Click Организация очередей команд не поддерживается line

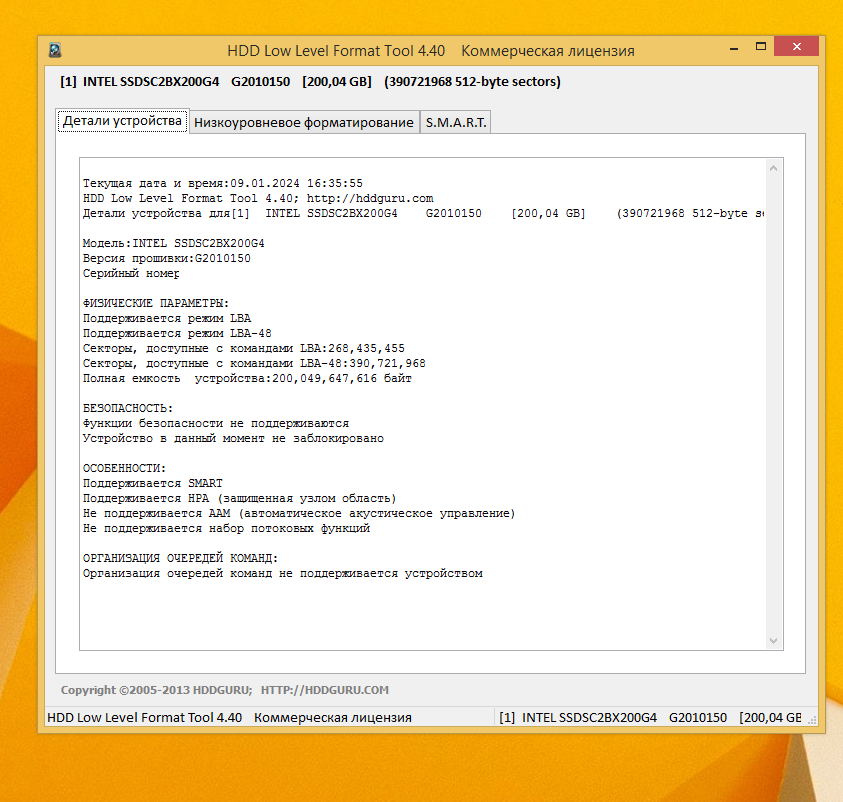pos(283,574)
